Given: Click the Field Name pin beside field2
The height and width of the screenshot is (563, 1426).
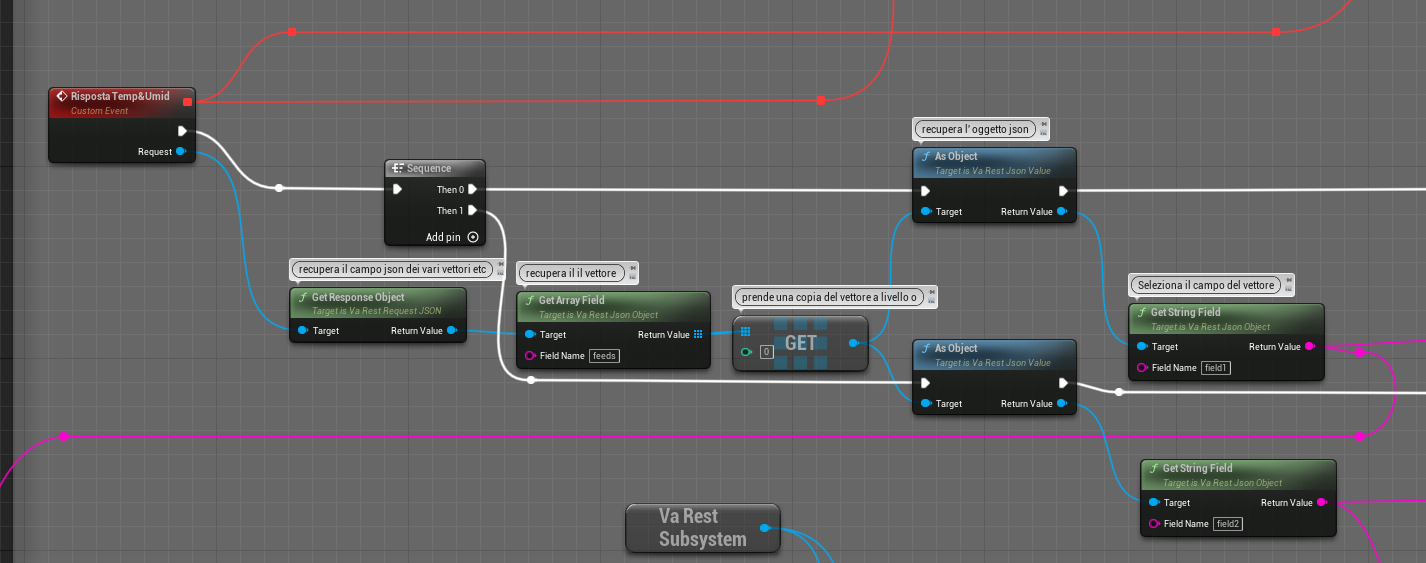Looking at the screenshot, I should click(1155, 523).
